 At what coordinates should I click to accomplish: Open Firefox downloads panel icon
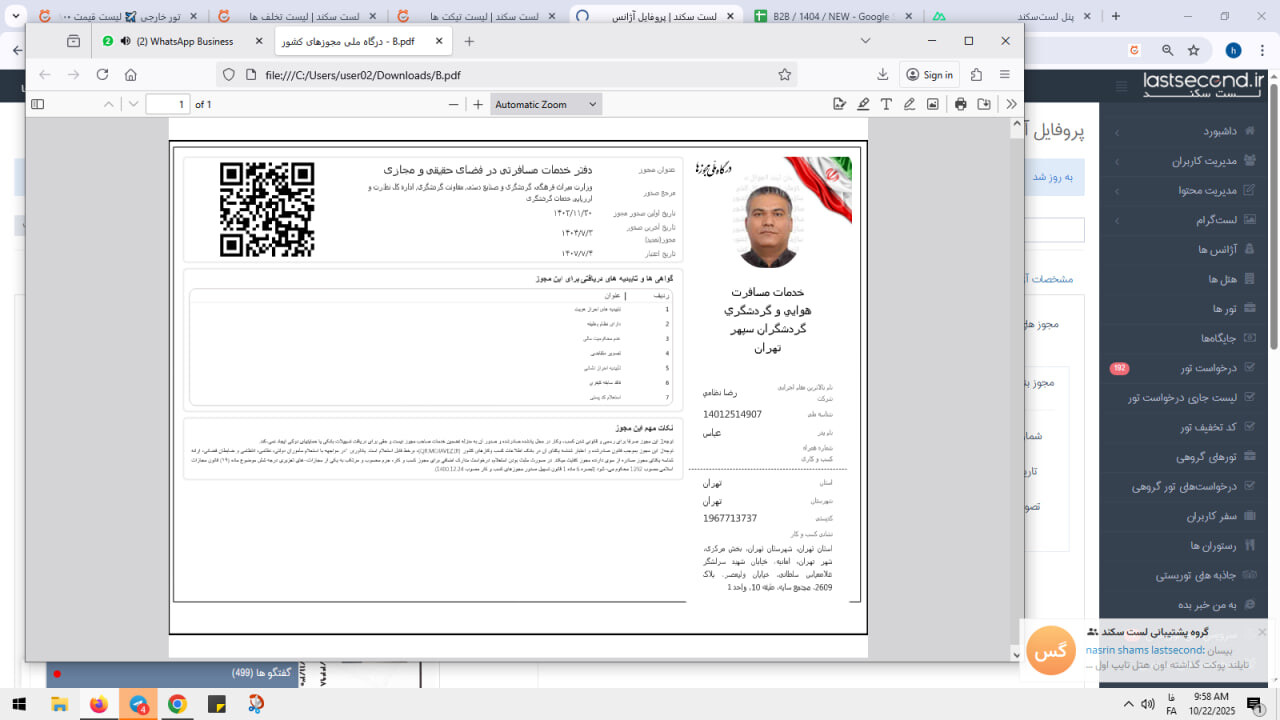(x=883, y=75)
